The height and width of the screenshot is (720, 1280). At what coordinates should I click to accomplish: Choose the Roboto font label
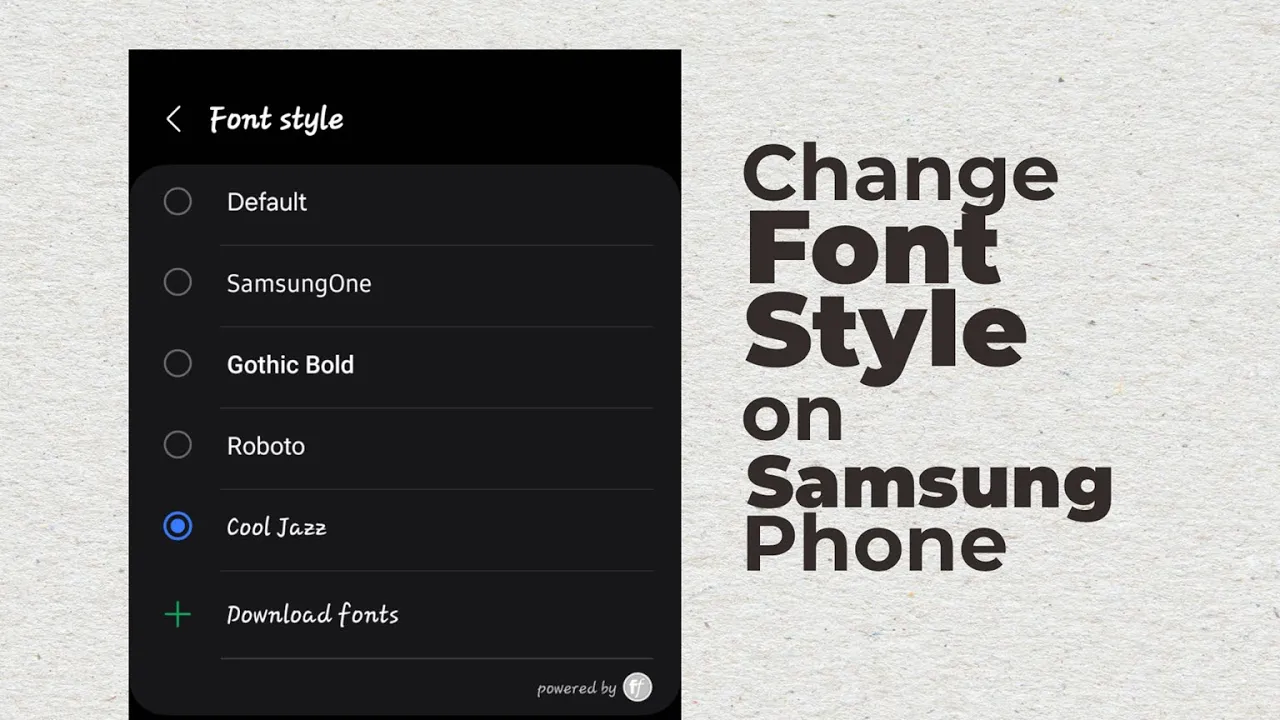[266, 446]
